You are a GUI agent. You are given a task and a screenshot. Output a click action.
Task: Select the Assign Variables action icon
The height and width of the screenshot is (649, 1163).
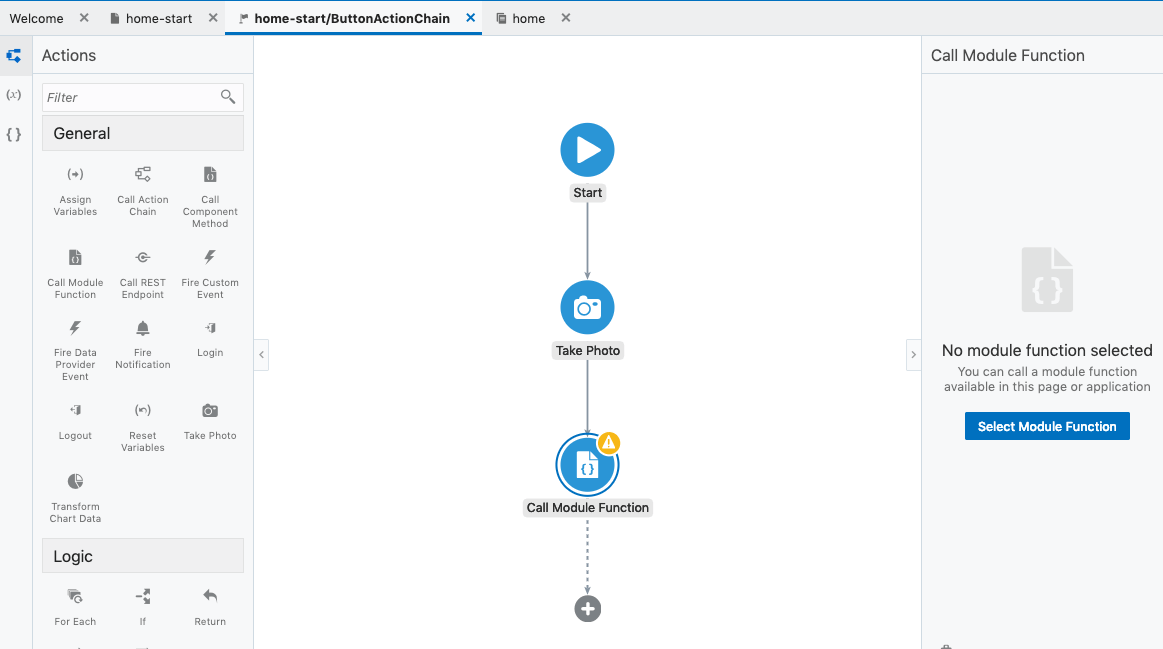75,175
